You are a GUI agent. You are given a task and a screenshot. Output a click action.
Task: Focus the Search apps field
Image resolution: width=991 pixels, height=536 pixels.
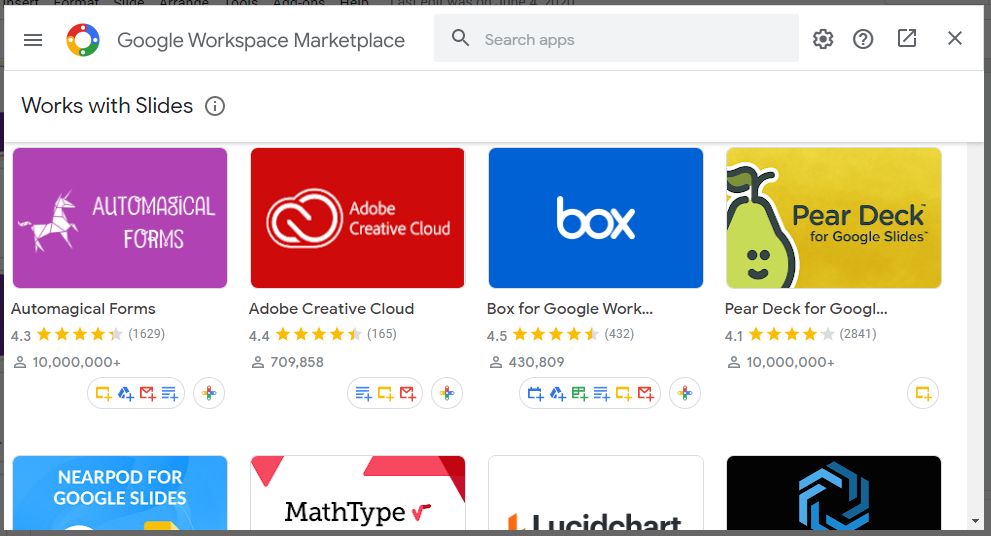(616, 39)
